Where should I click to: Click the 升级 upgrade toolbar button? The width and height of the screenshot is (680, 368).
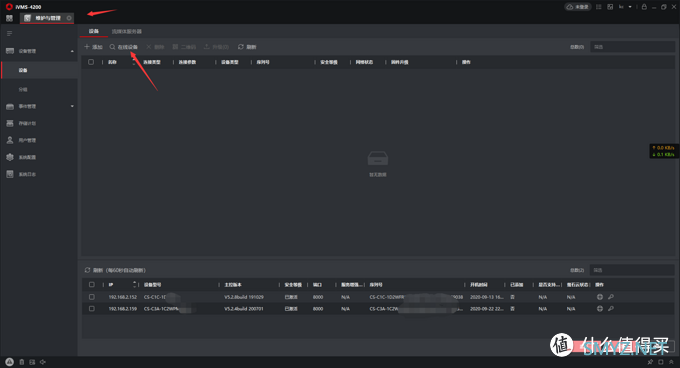pyautogui.click(x=216, y=47)
